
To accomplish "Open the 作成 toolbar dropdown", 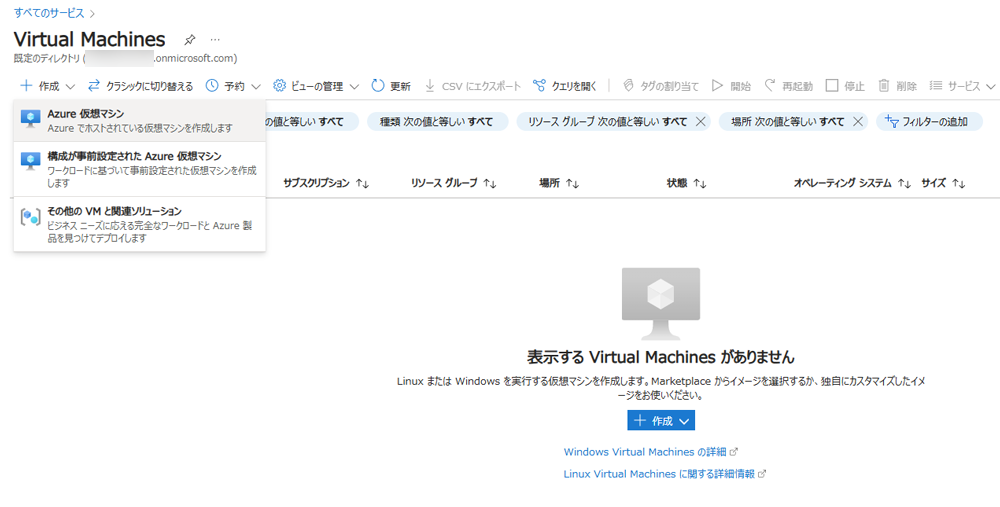I will coord(48,86).
